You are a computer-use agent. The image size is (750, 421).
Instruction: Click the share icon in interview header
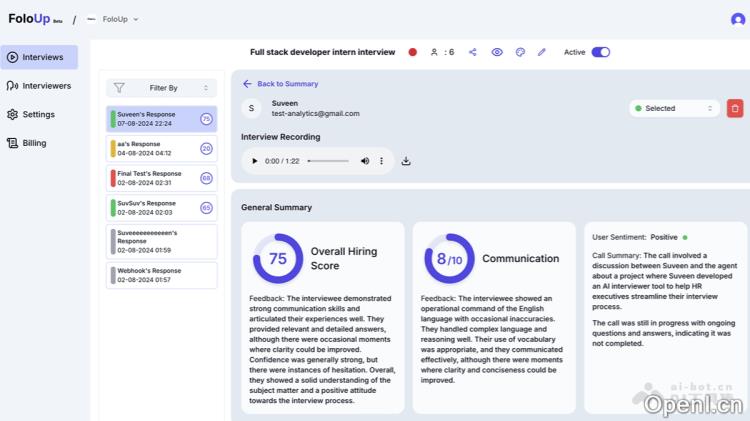click(x=473, y=52)
